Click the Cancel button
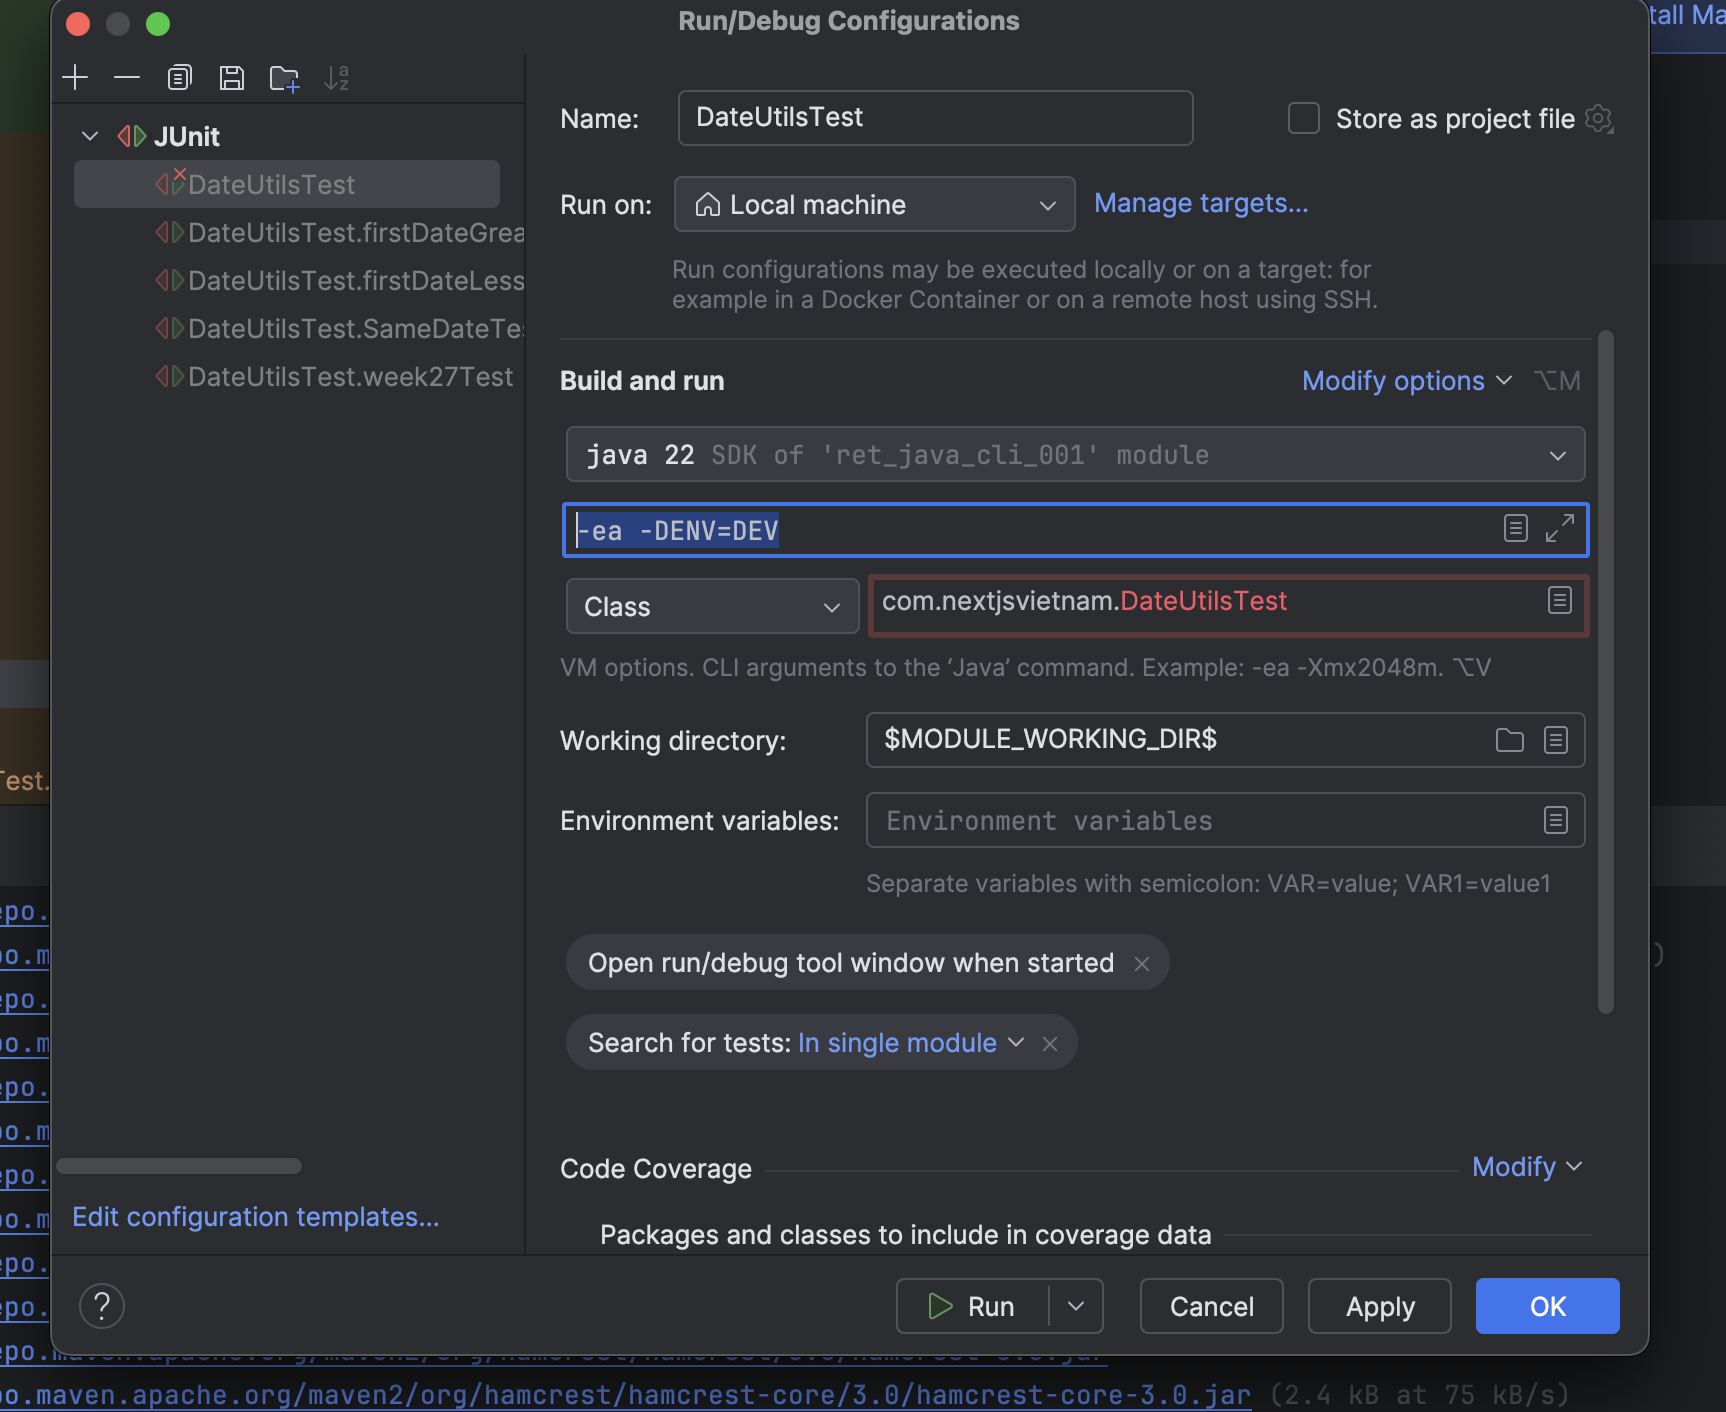 1212,1306
